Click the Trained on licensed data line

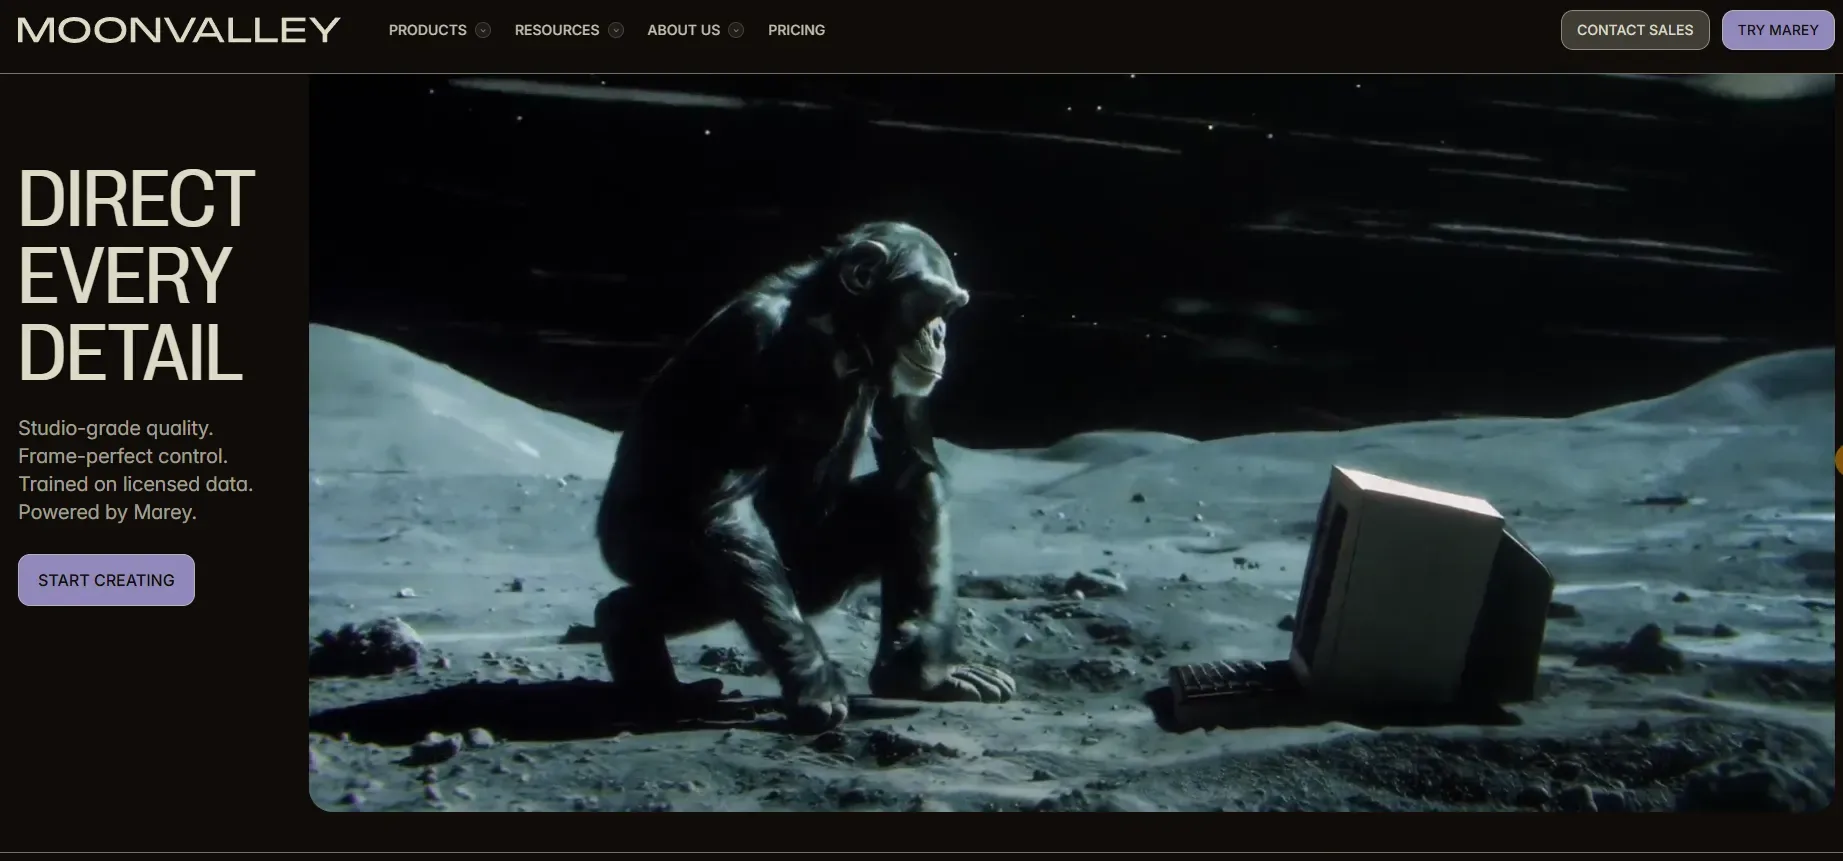tap(135, 484)
